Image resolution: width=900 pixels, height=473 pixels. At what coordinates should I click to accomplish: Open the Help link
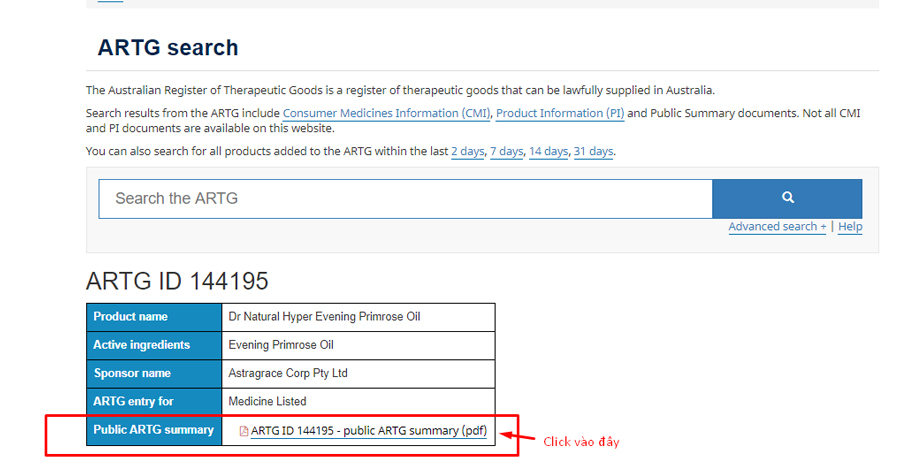[850, 227]
